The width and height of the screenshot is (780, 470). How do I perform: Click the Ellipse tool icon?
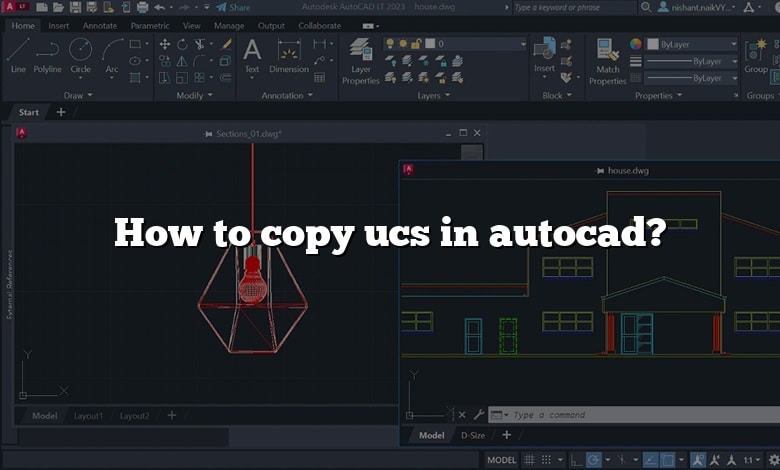[x=135, y=61]
